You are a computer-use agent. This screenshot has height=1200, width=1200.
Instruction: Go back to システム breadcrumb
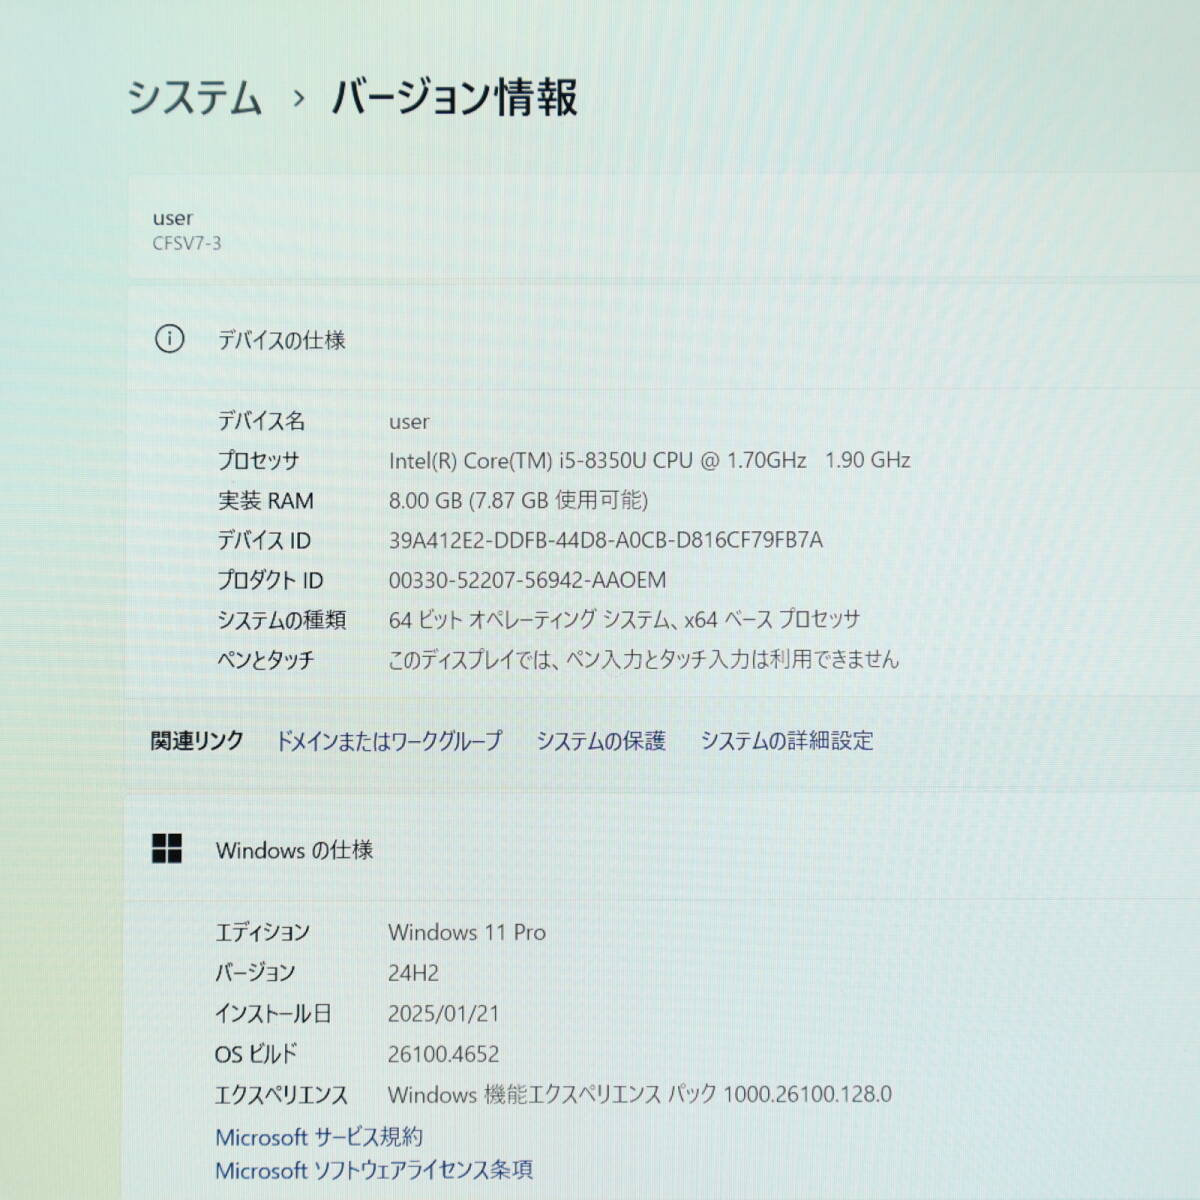pos(195,98)
